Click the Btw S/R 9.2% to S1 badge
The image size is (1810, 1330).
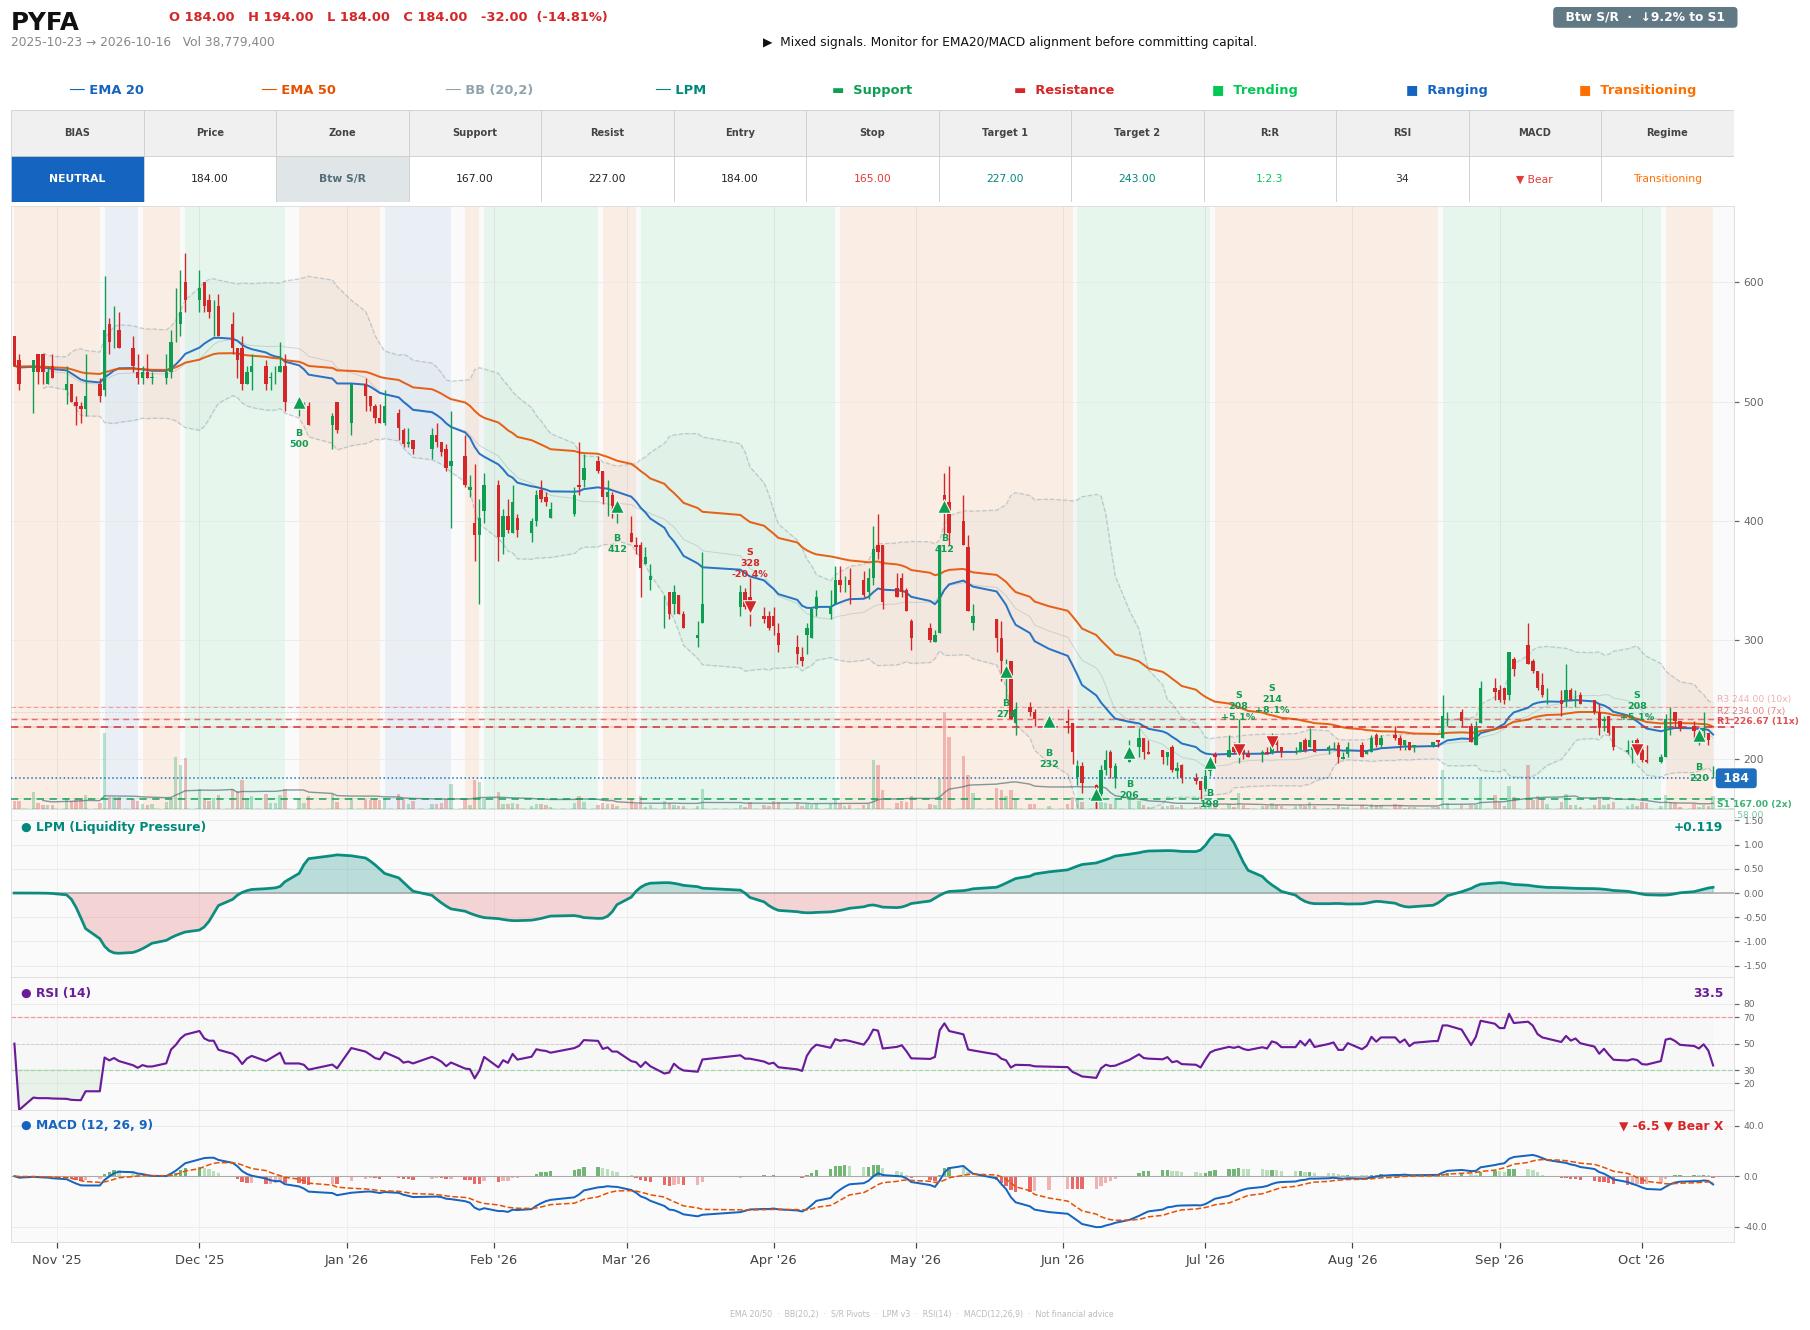coord(1644,17)
